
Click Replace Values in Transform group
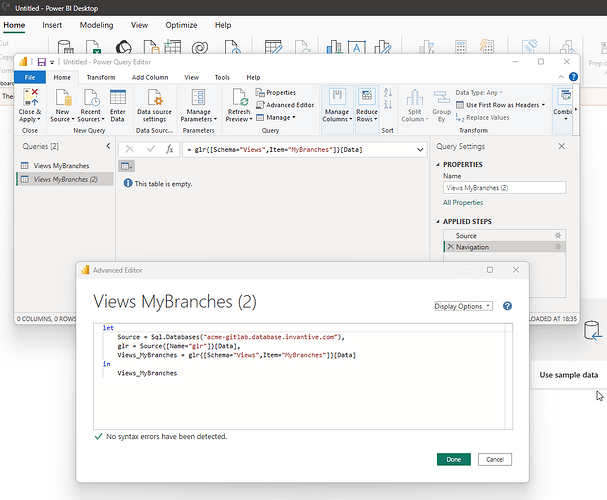(482, 117)
